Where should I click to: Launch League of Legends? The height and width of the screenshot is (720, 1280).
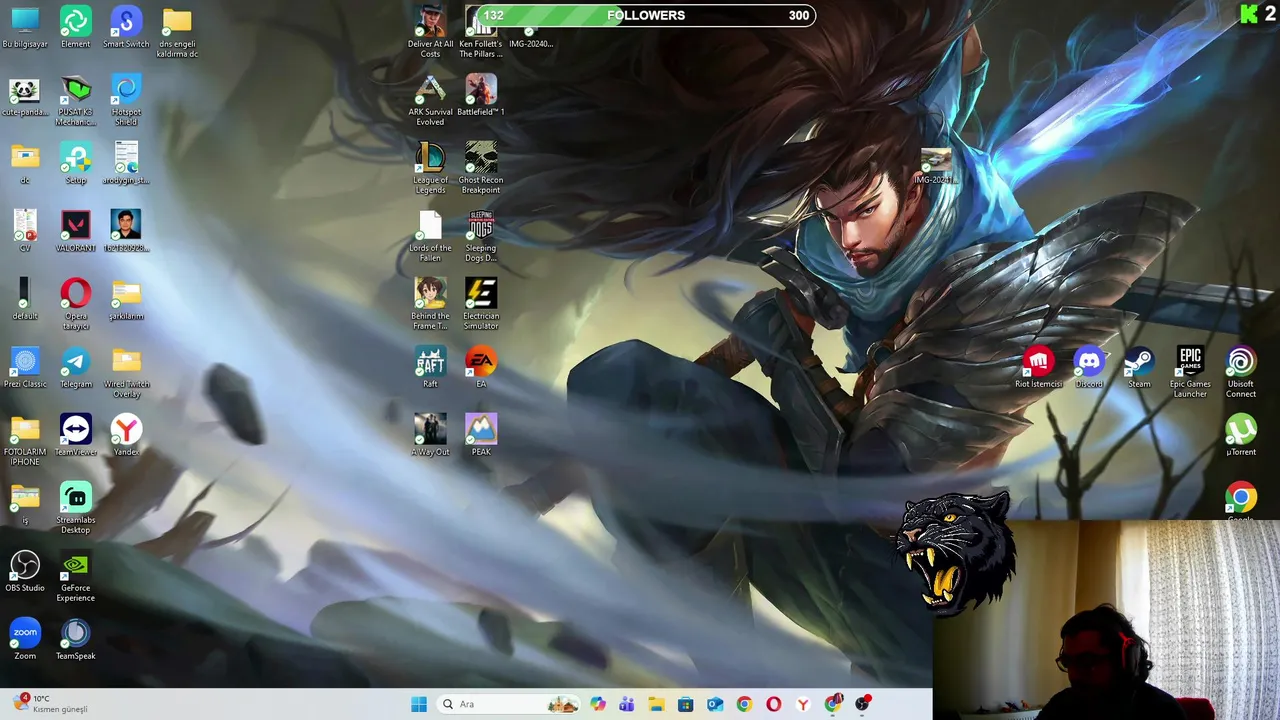click(x=430, y=168)
